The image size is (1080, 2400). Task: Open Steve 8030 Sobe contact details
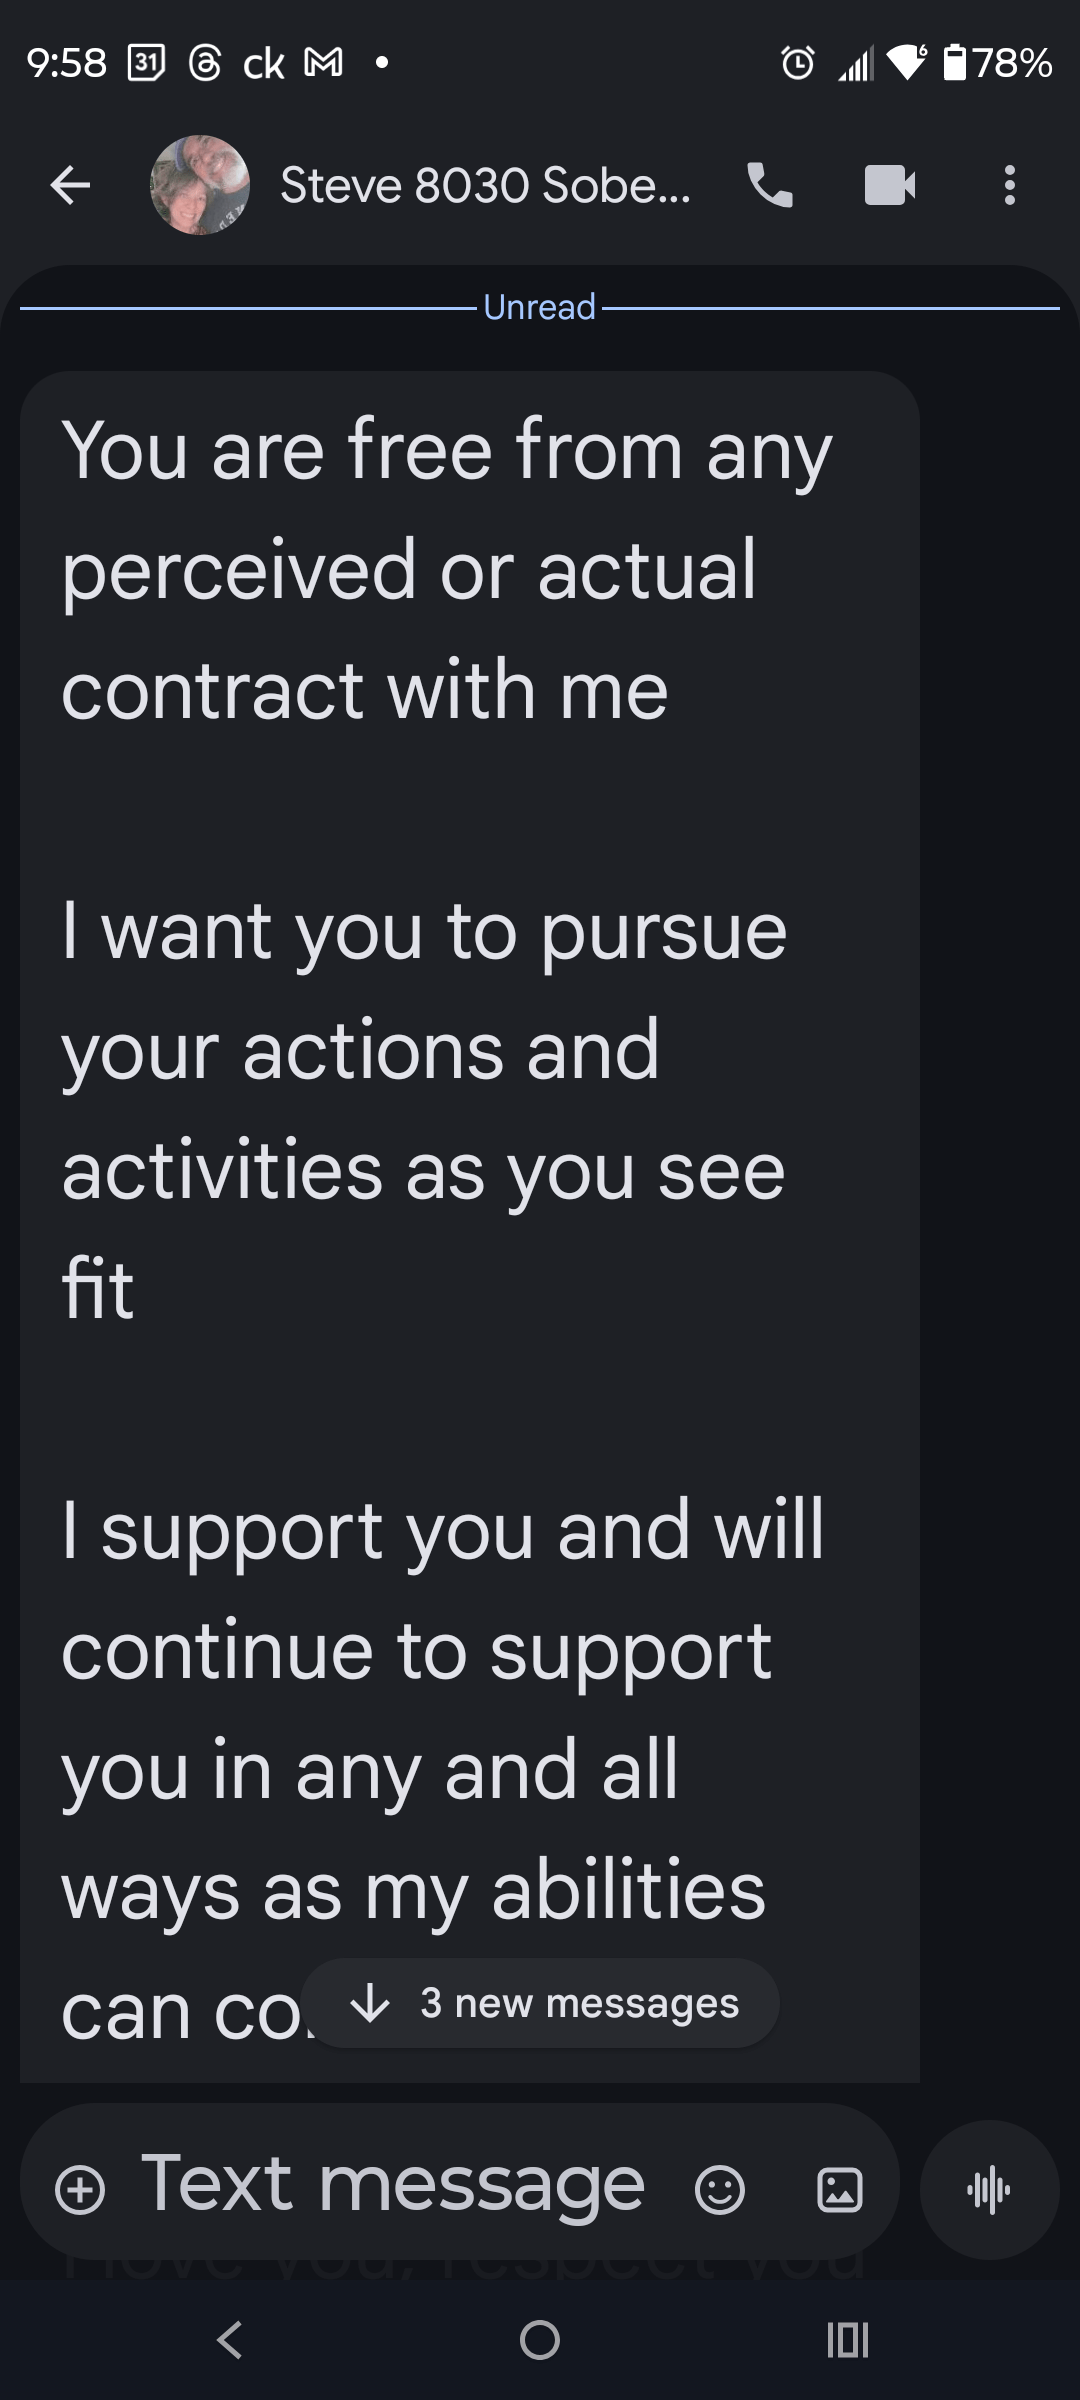(485, 185)
